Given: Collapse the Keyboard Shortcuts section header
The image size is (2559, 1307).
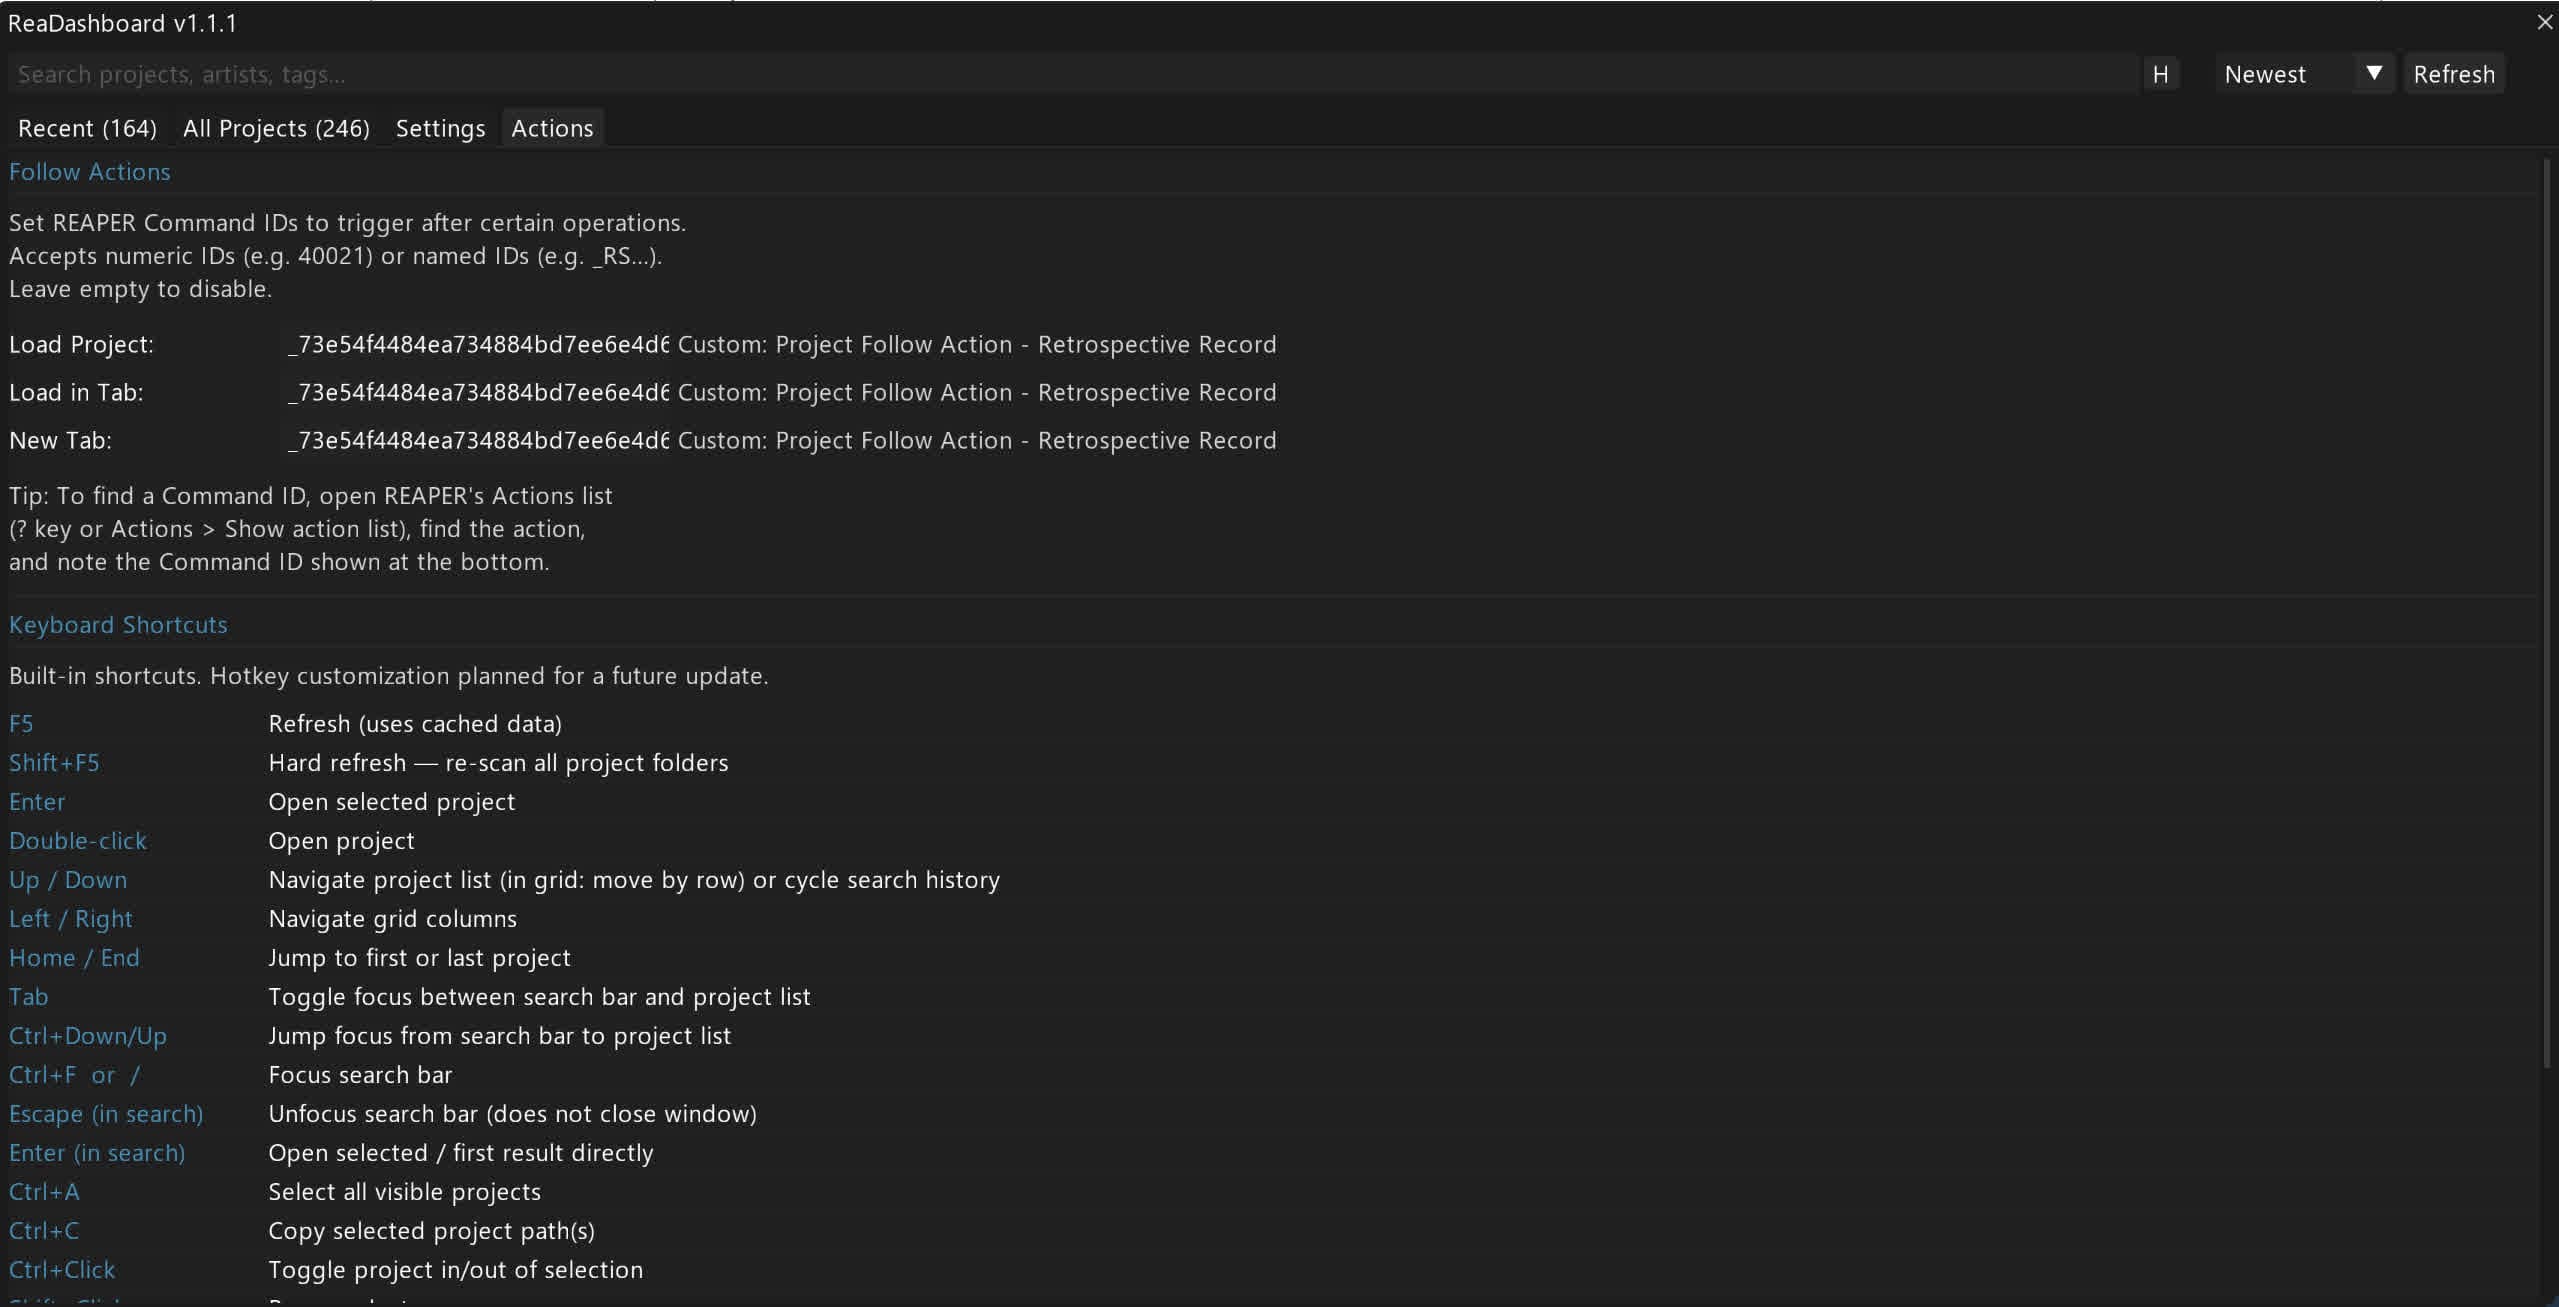Looking at the screenshot, I should (x=118, y=625).
